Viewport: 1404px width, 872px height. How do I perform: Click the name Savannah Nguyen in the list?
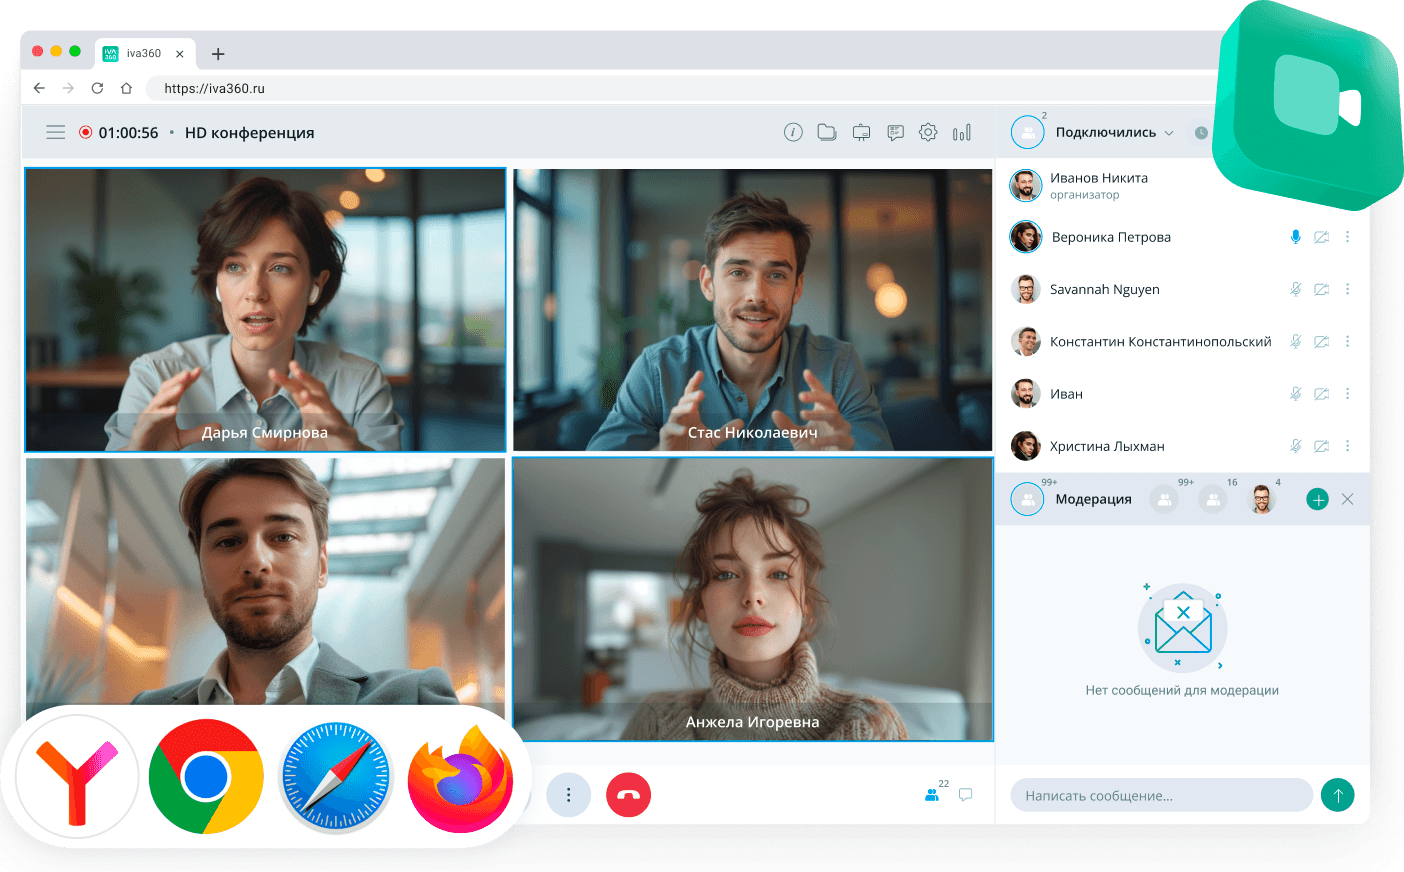[x=1104, y=289]
